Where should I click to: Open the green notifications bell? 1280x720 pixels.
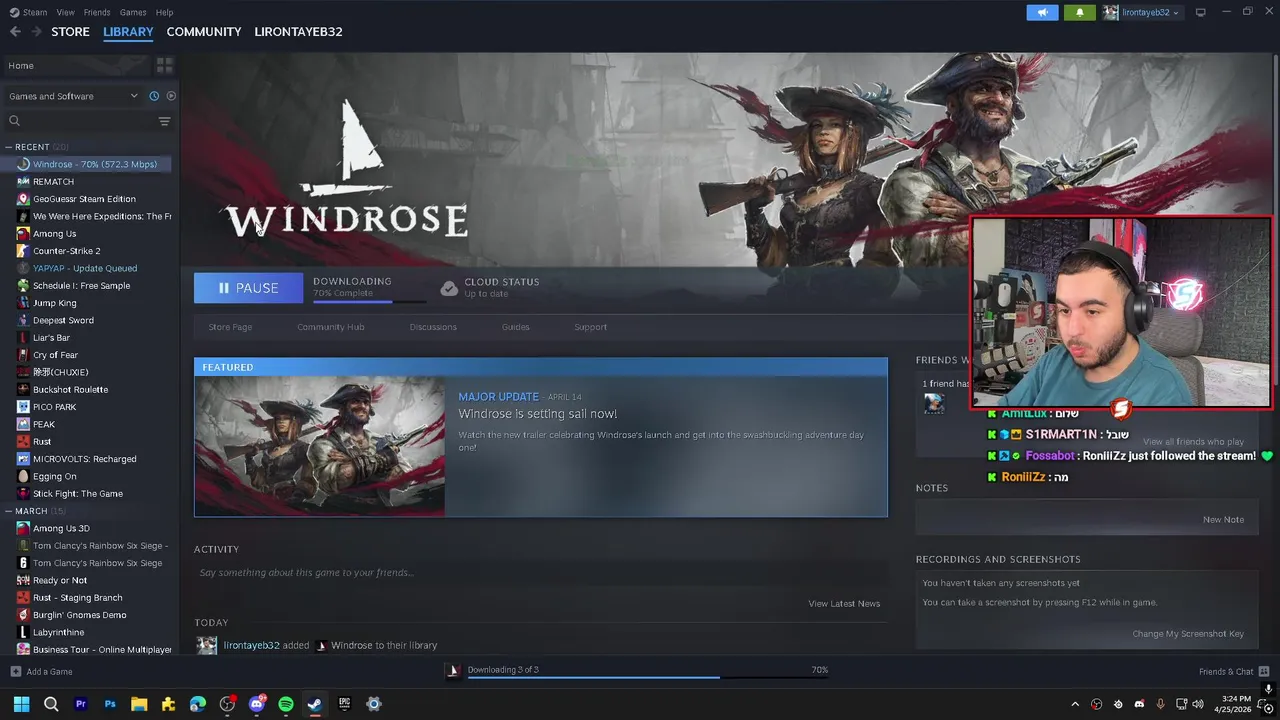coord(1079,12)
